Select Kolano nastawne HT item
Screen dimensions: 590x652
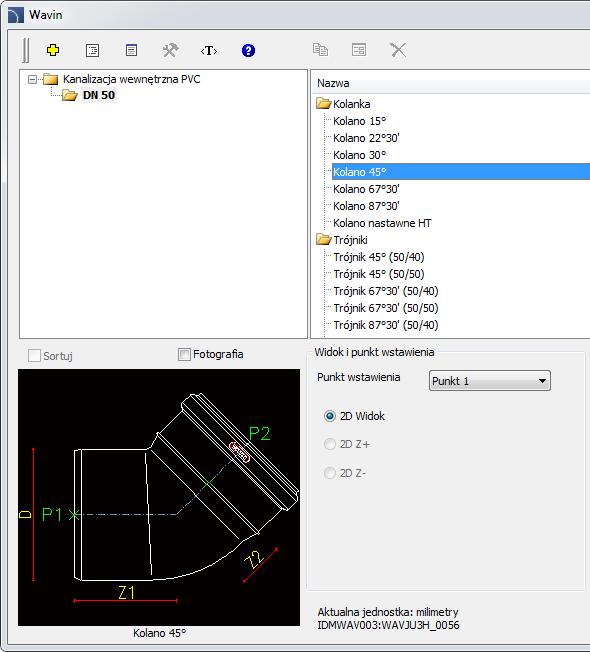(x=382, y=223)
